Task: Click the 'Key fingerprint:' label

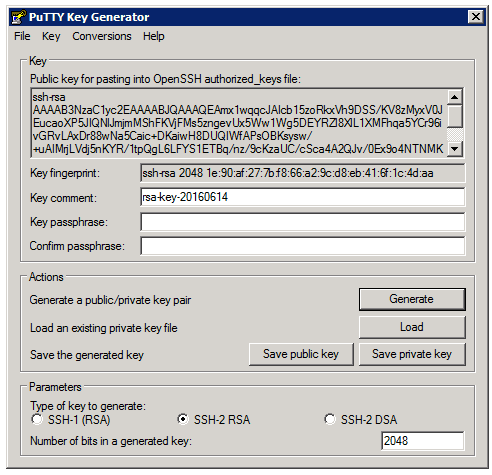Action: (x=65, y=173)
